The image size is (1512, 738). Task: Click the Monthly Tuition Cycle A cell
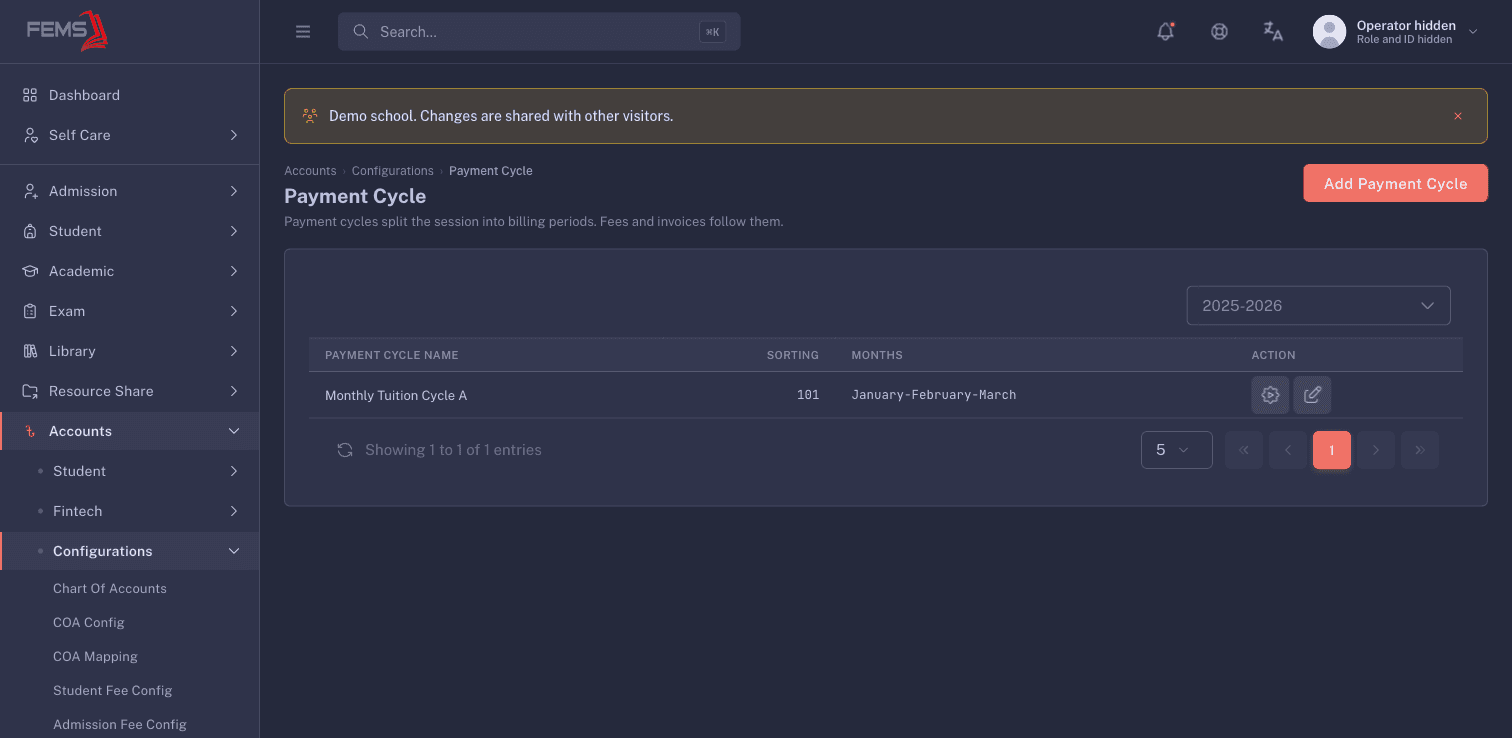pos(396,396)
